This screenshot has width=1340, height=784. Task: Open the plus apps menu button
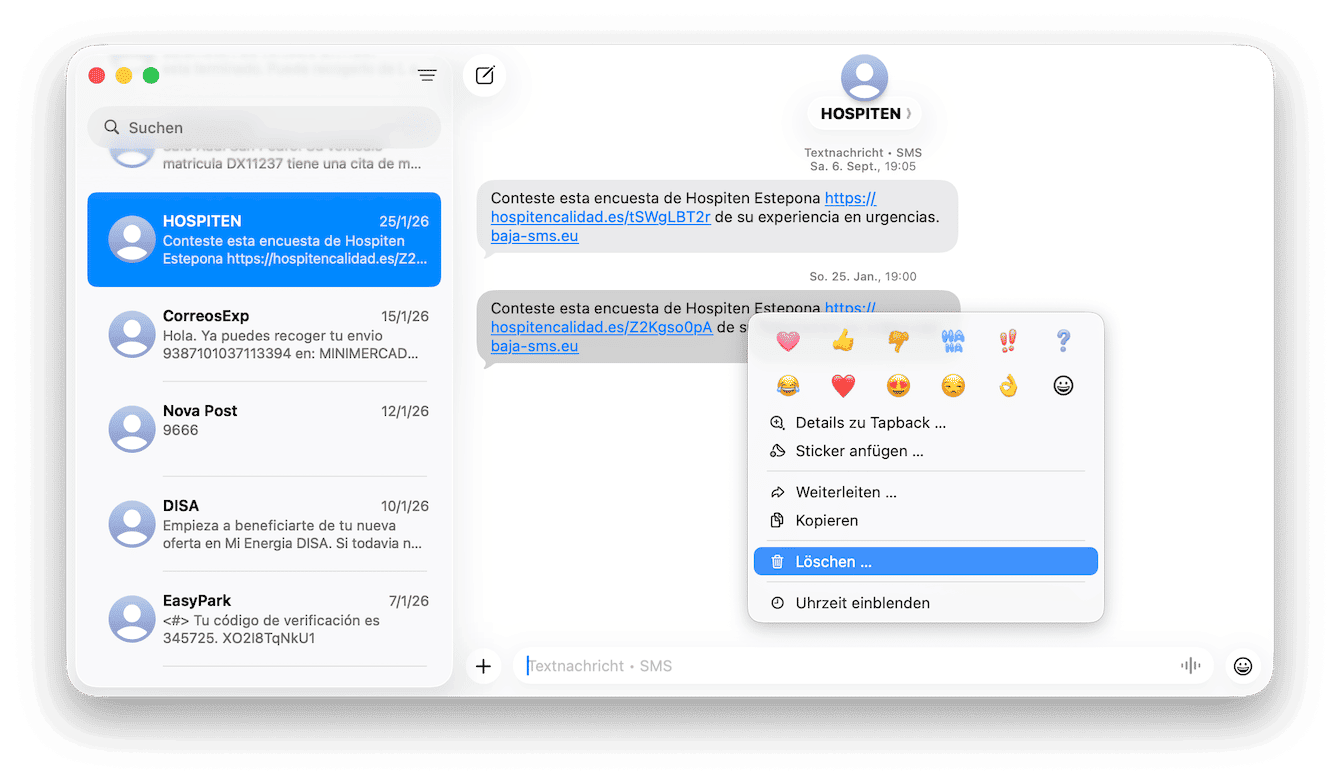pos(484,666)
